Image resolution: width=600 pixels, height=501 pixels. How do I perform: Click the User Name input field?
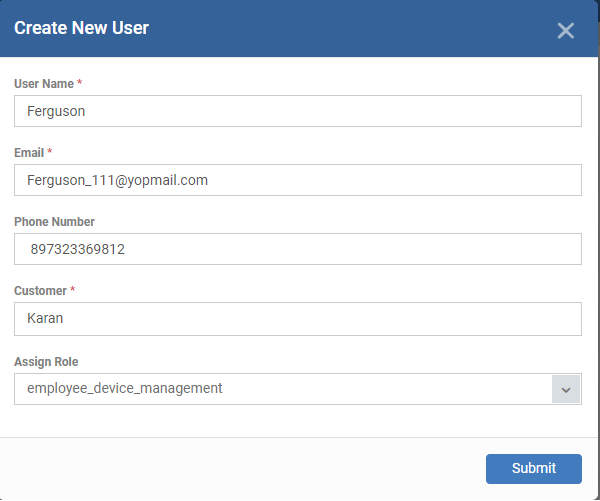[298, 111]
